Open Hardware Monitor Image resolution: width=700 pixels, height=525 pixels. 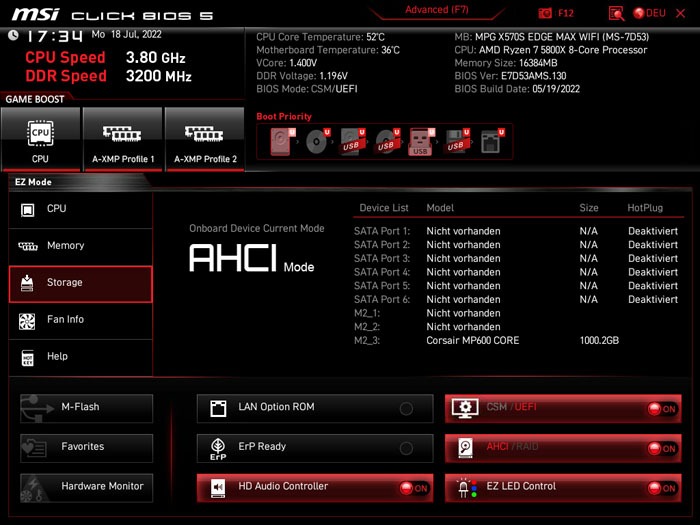(x=87, y=488)
